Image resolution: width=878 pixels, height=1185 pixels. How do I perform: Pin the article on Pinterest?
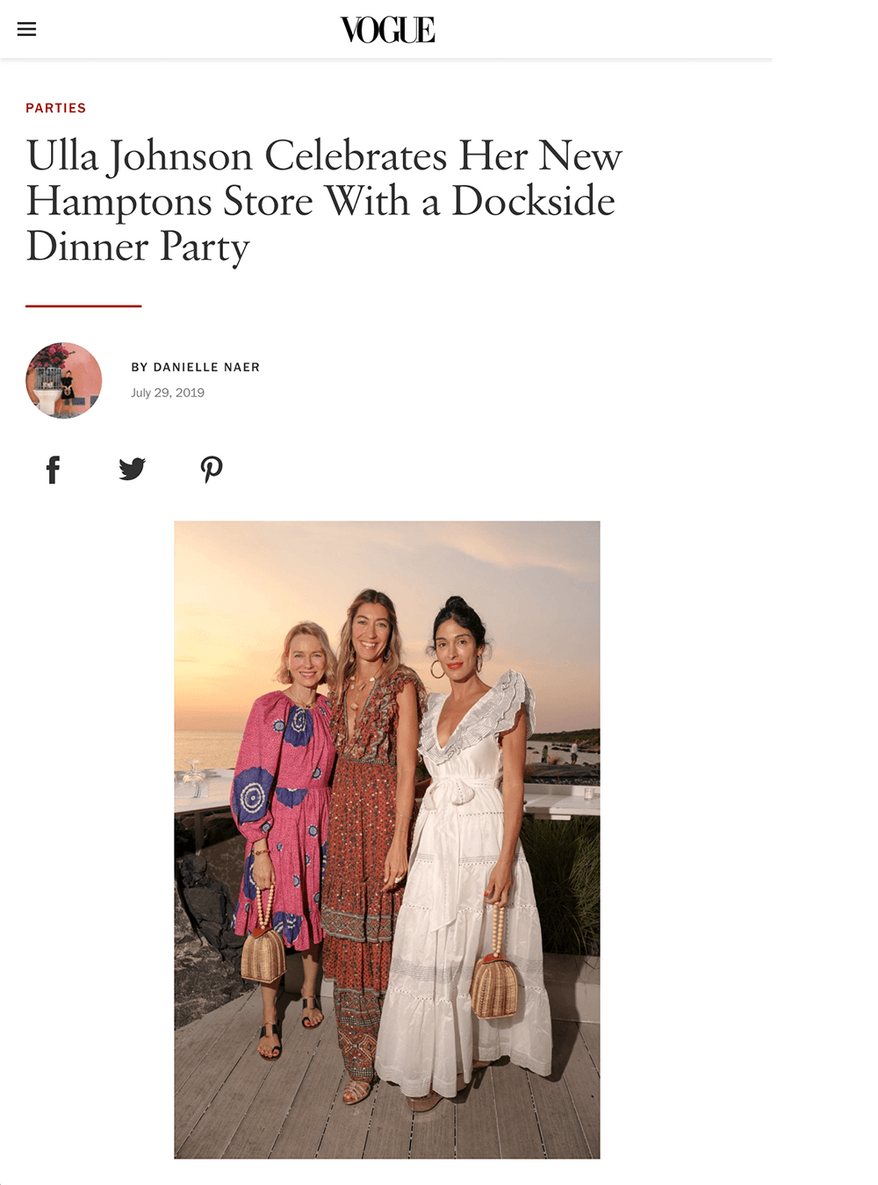click(x=212, y=469)
